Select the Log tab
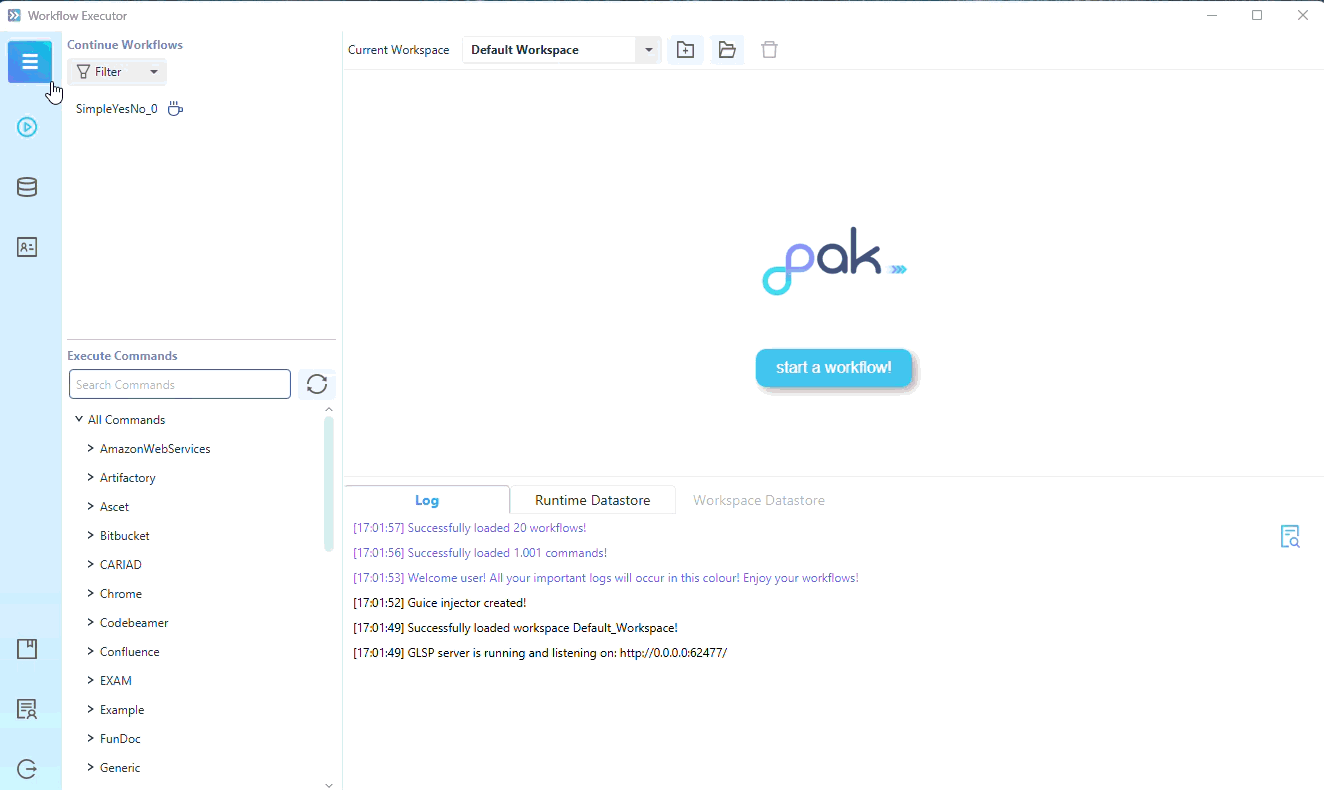The width and height of the screenshot is (1324, 790). pos(427,500)
